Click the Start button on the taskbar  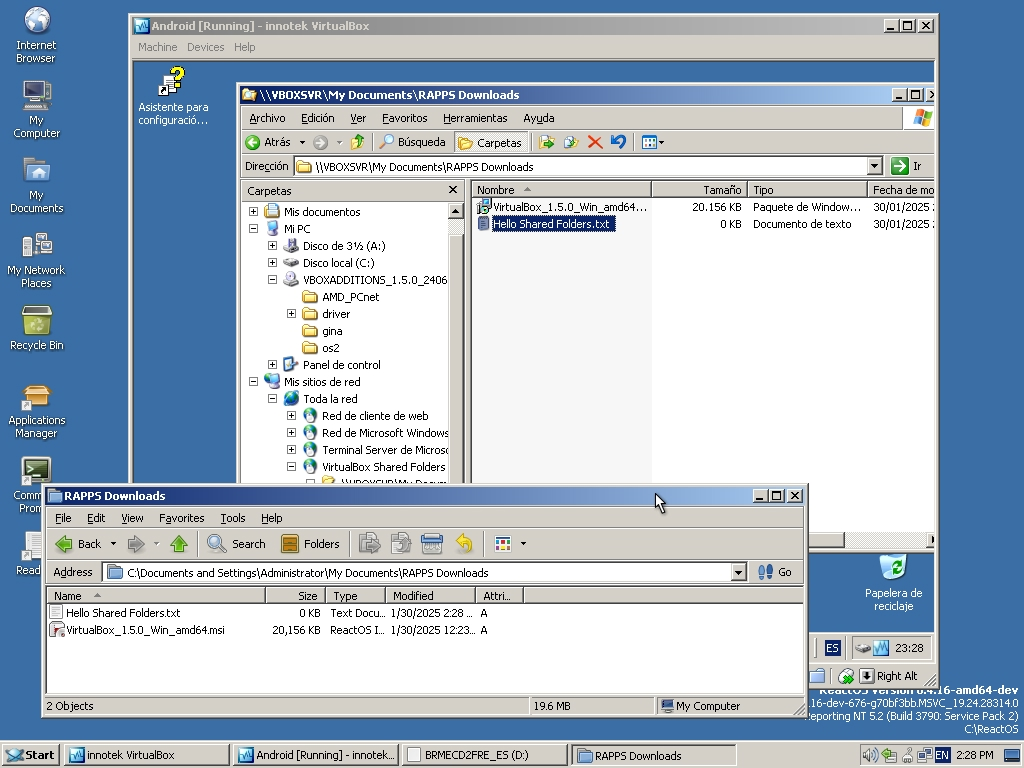[x=28, y=754]
